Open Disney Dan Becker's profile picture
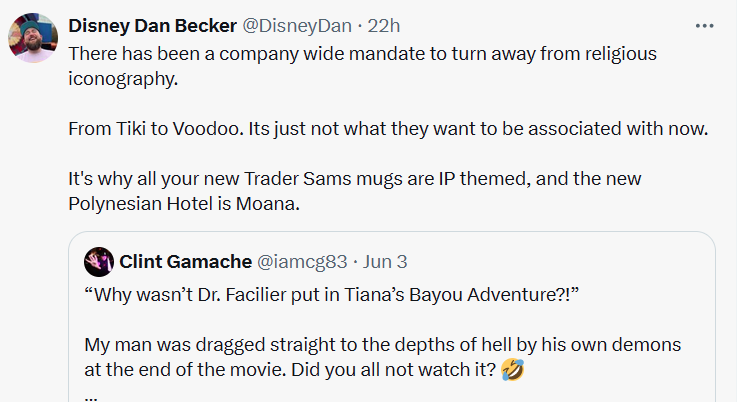The width and height of the screenshot is (750, 402). tap(33, 38)
